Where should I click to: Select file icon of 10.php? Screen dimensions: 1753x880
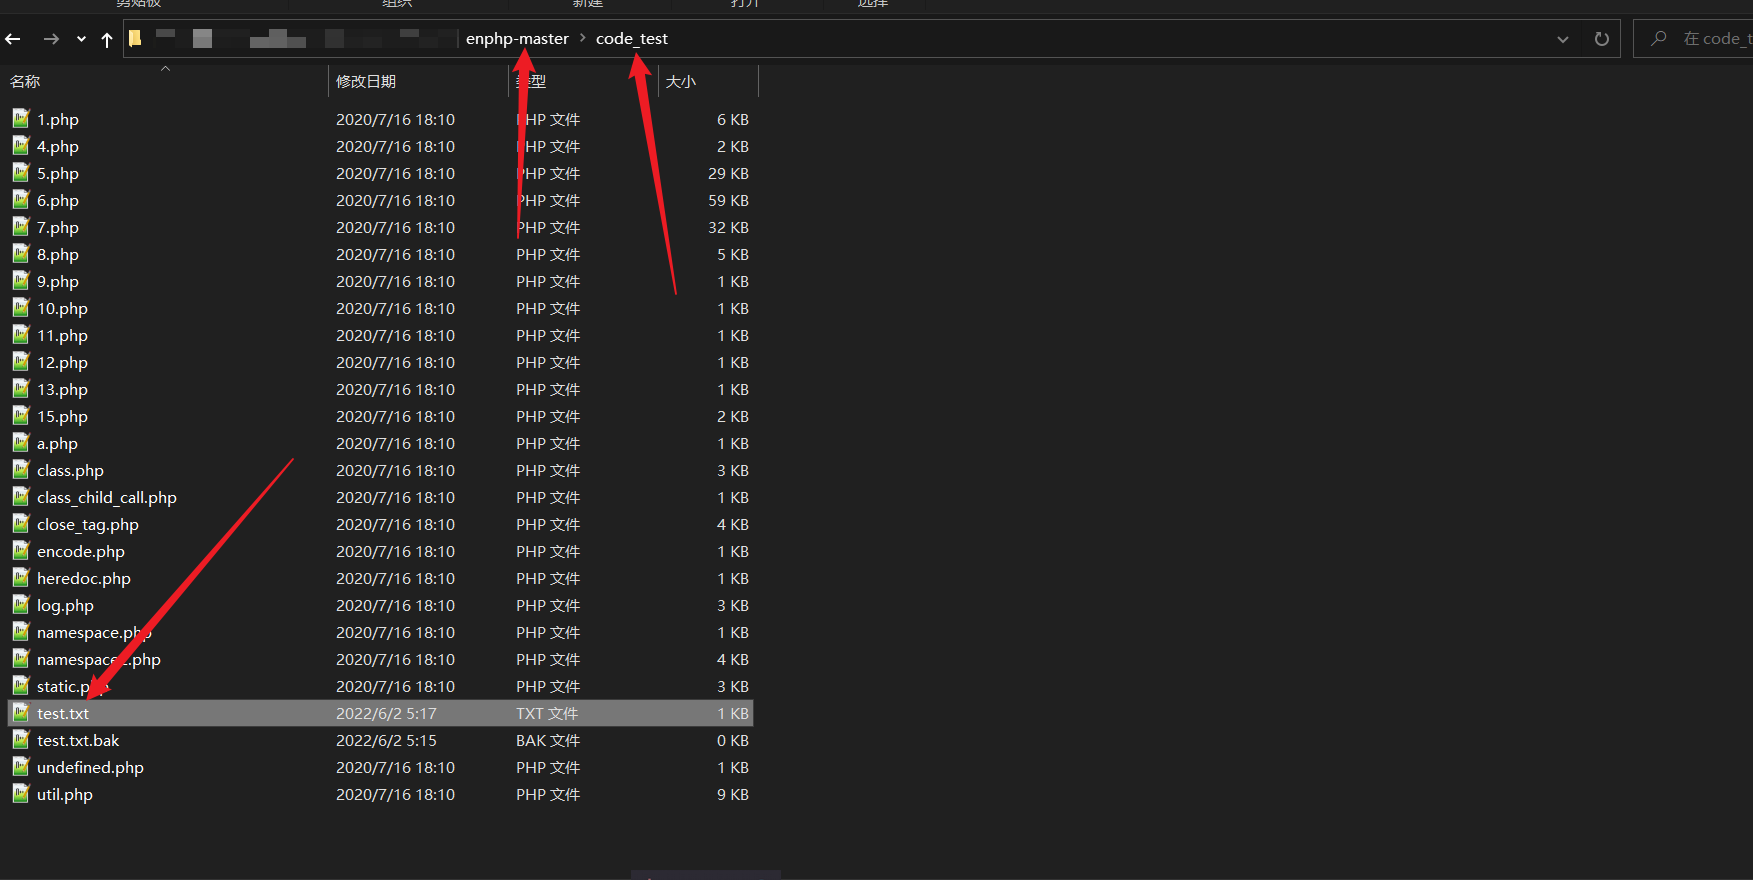point(21,308)
